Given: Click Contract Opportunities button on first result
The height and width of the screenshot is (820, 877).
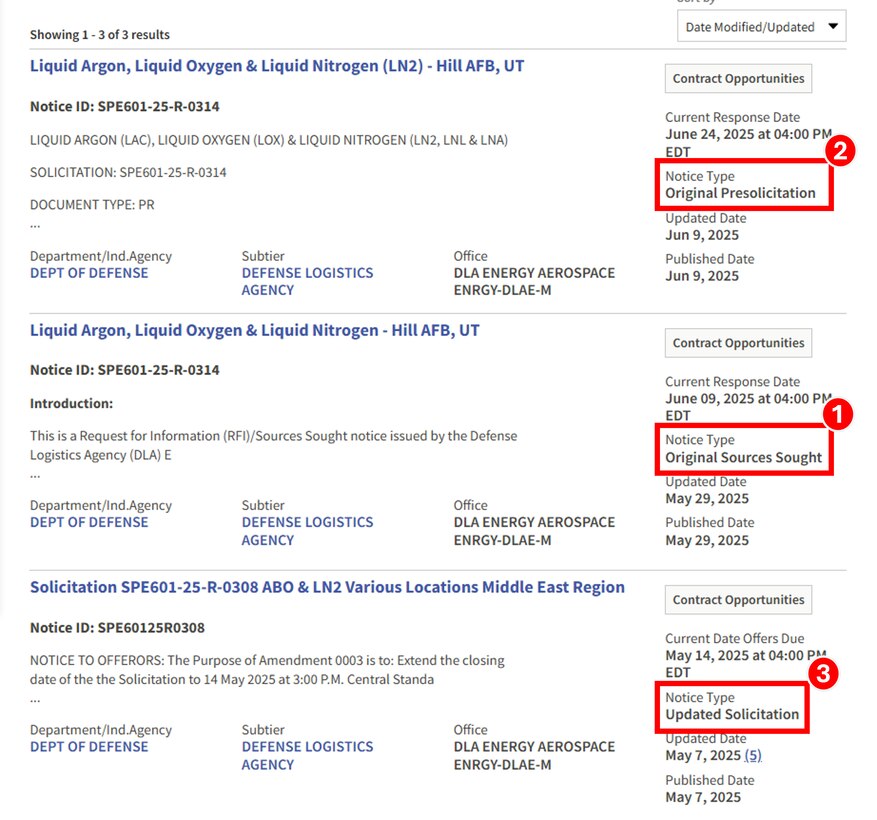Looking at the screenshot, I should (x=737, y=78).
